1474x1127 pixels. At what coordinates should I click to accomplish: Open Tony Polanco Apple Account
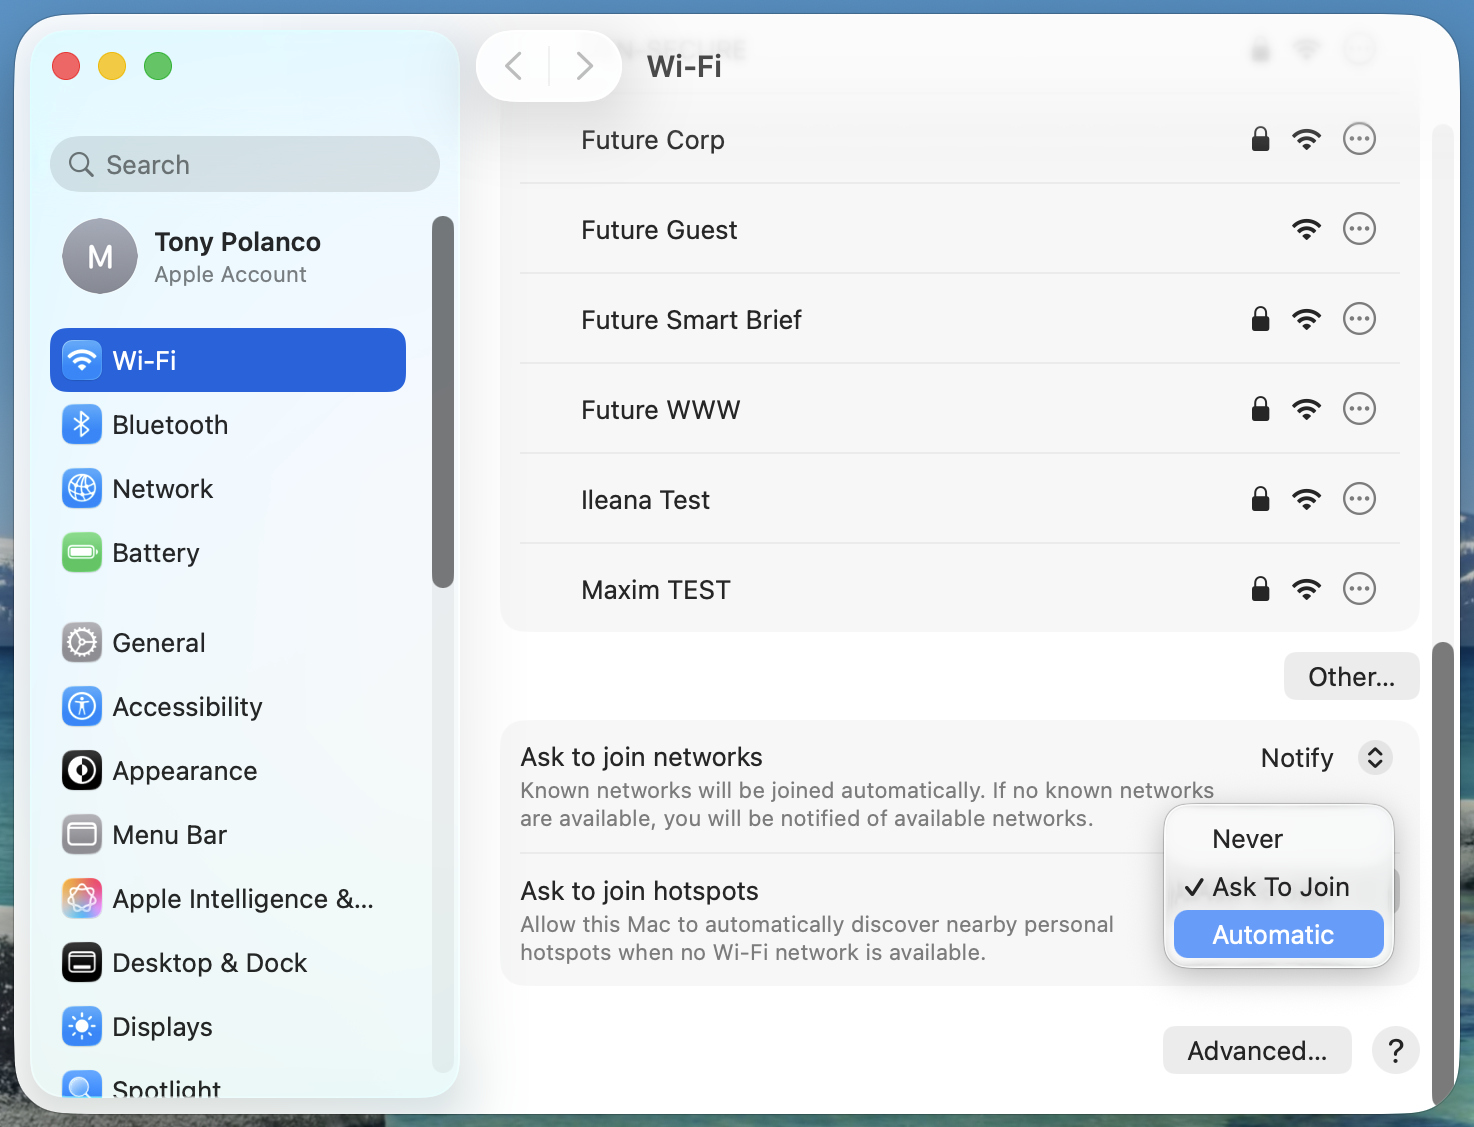pyautogui.click(x=237, y=257)
